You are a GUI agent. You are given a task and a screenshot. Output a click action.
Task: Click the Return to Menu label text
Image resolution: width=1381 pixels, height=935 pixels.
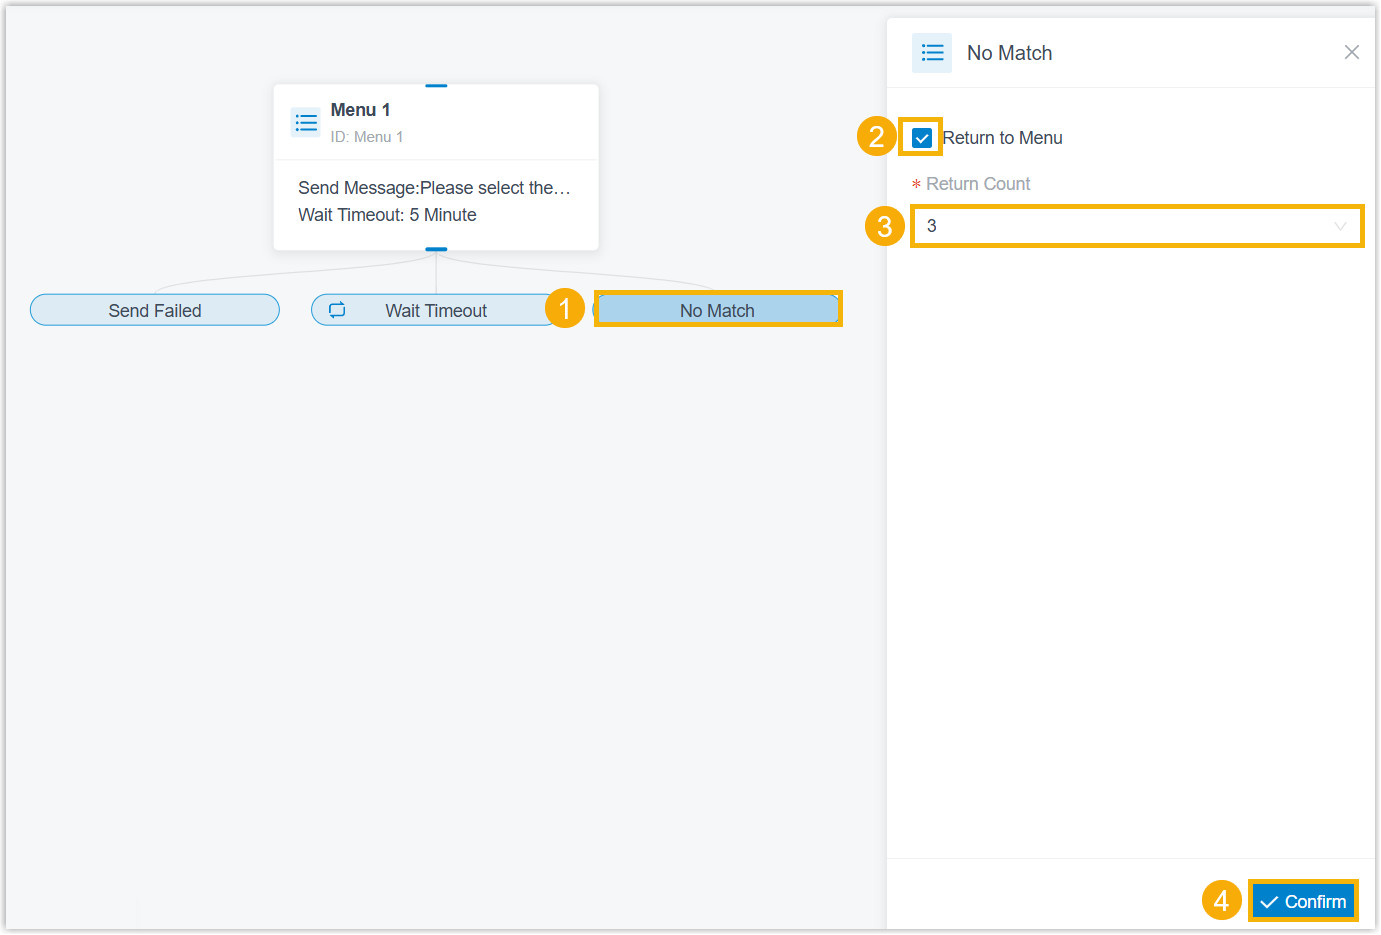pos(1002,138)
